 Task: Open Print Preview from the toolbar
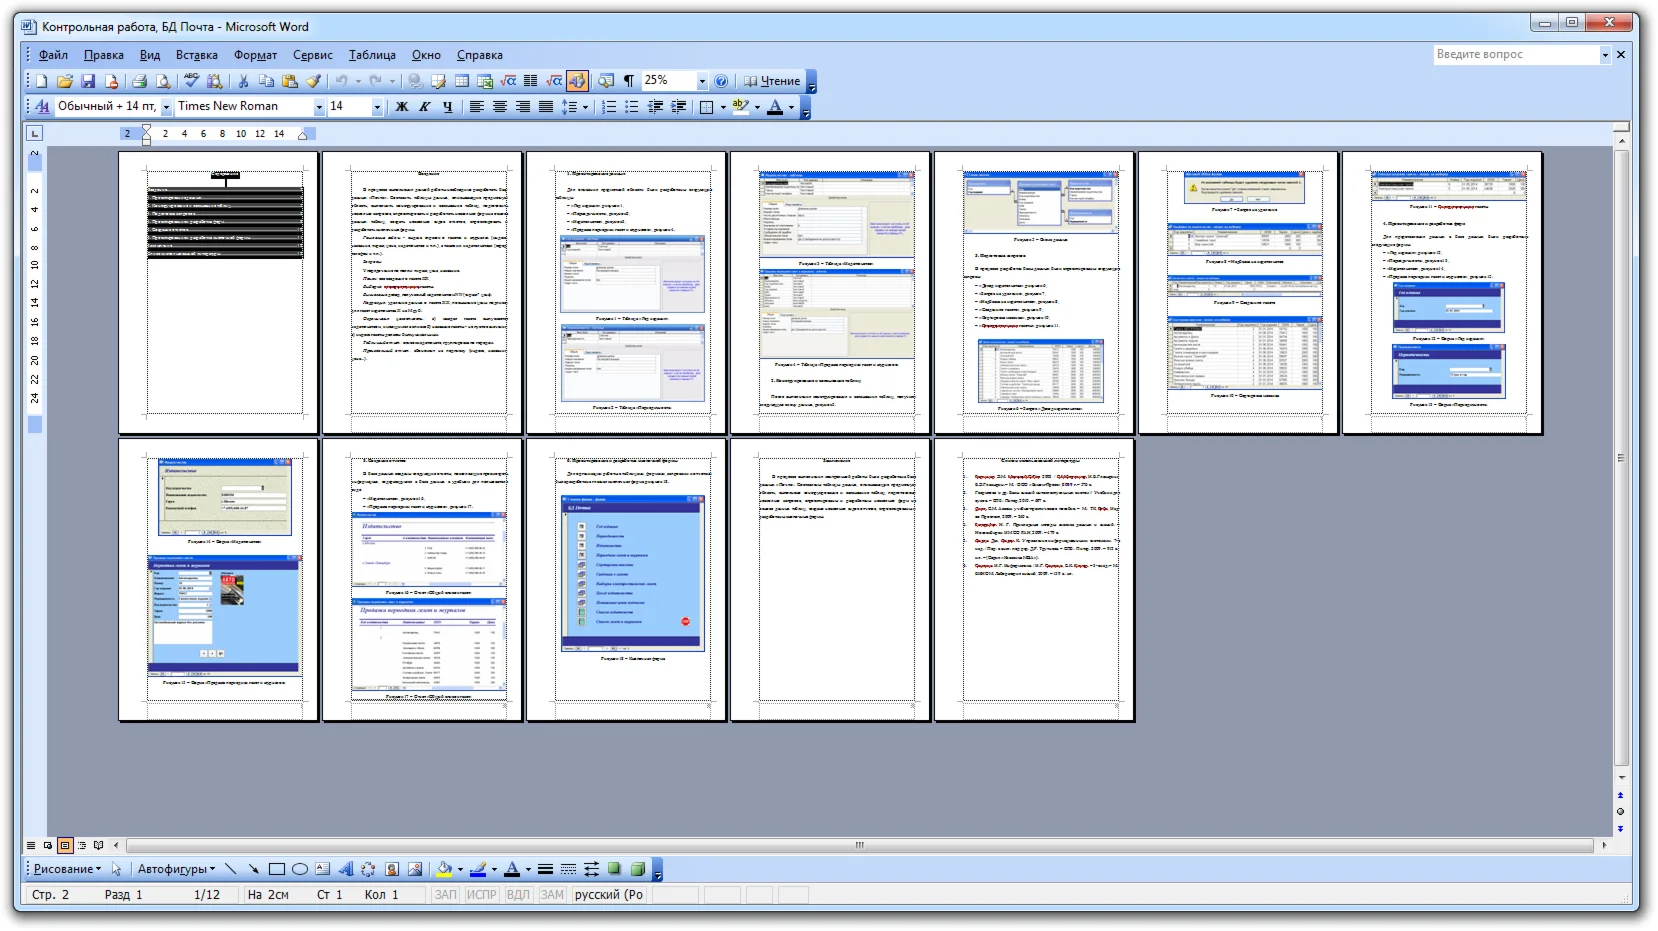[x=163, y=81]
